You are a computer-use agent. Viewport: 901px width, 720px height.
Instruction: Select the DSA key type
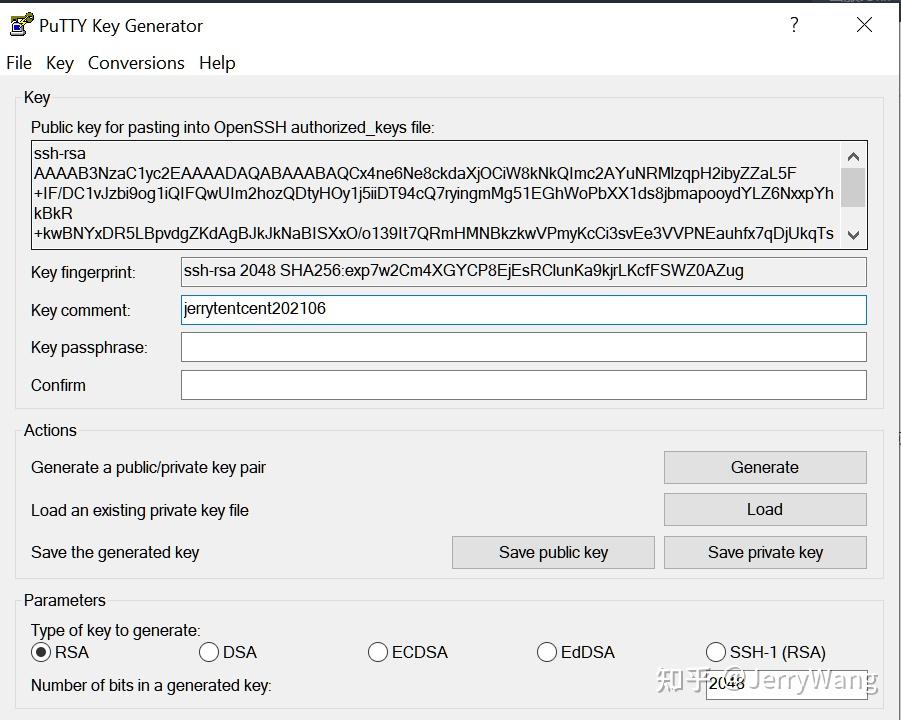coord(209,651)
